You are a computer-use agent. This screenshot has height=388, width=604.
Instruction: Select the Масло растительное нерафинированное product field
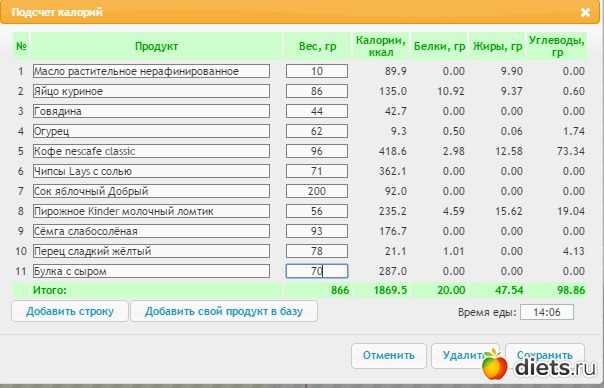tap(151, 71)
